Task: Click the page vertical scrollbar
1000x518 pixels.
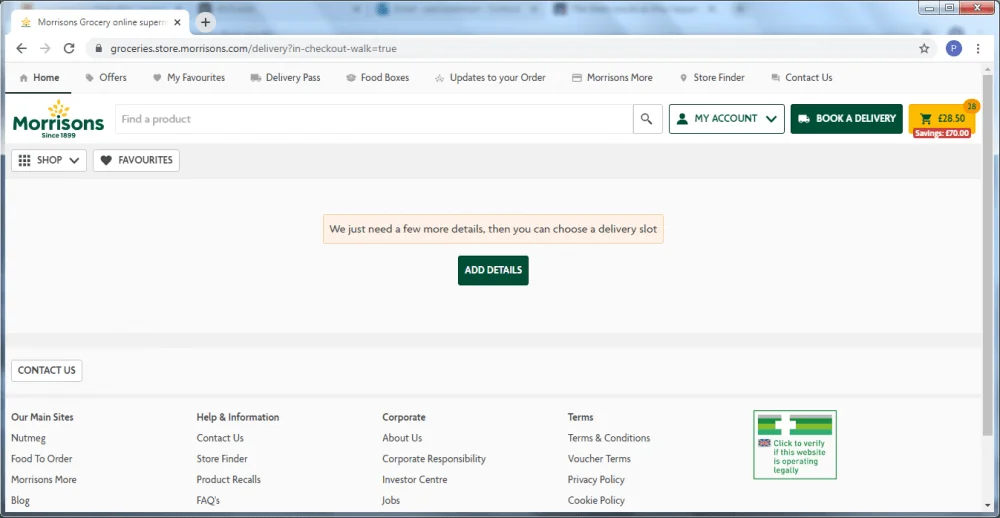Action: point(988,255)
